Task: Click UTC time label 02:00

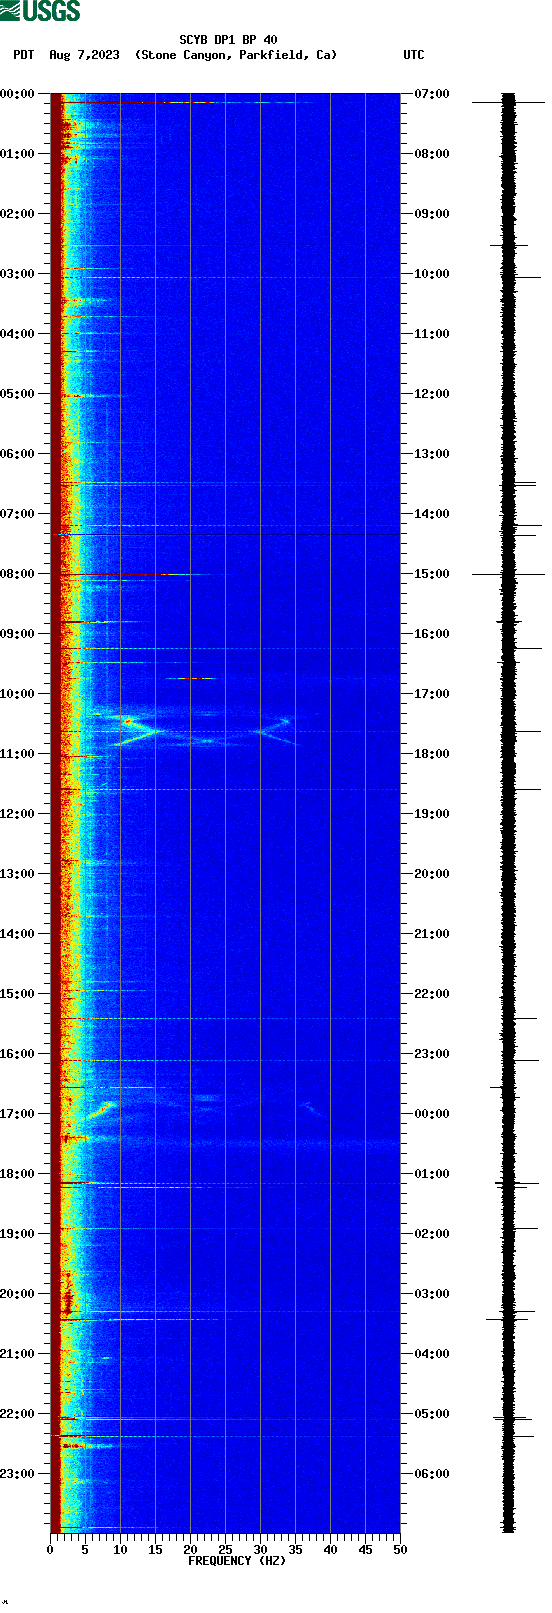Action: pos(432,1234)
